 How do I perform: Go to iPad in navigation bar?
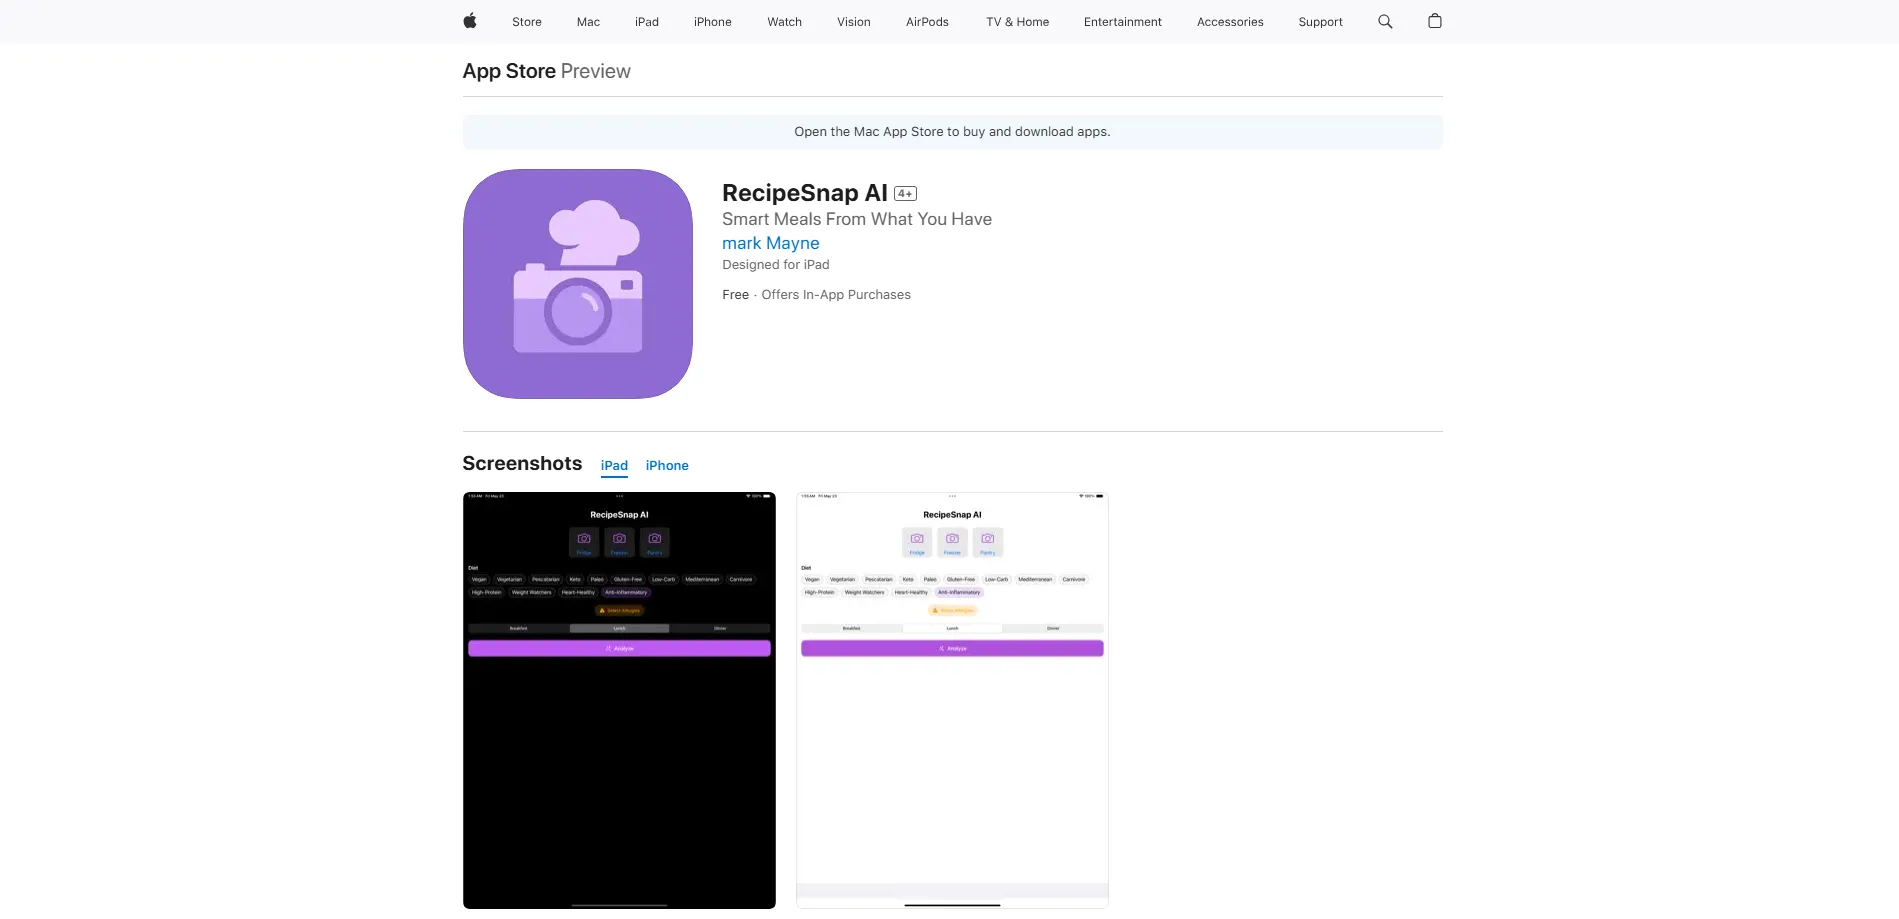coord(646,22)
